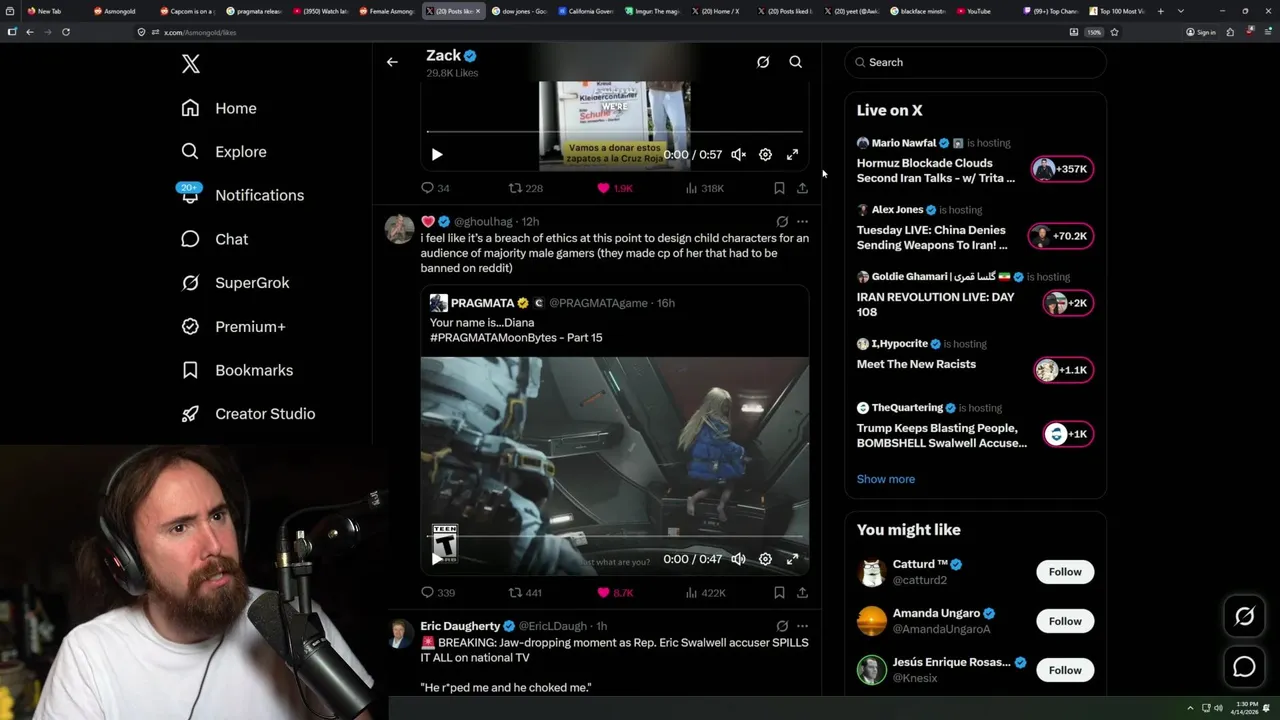Open the @PRAGMATAgame handle link
The width and height of the screenshot is (1280, 720).
pos(598,303)
